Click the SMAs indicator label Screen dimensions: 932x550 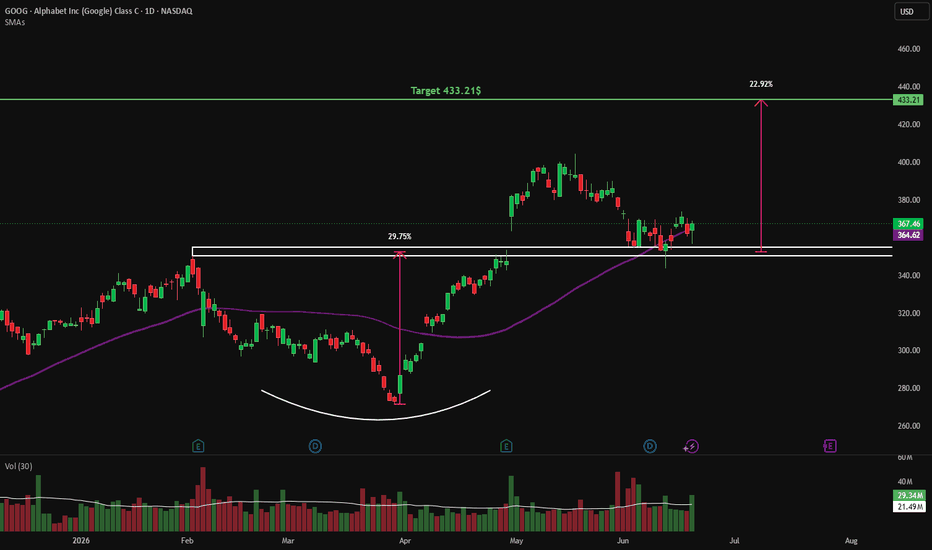click(x=15, y=23)
